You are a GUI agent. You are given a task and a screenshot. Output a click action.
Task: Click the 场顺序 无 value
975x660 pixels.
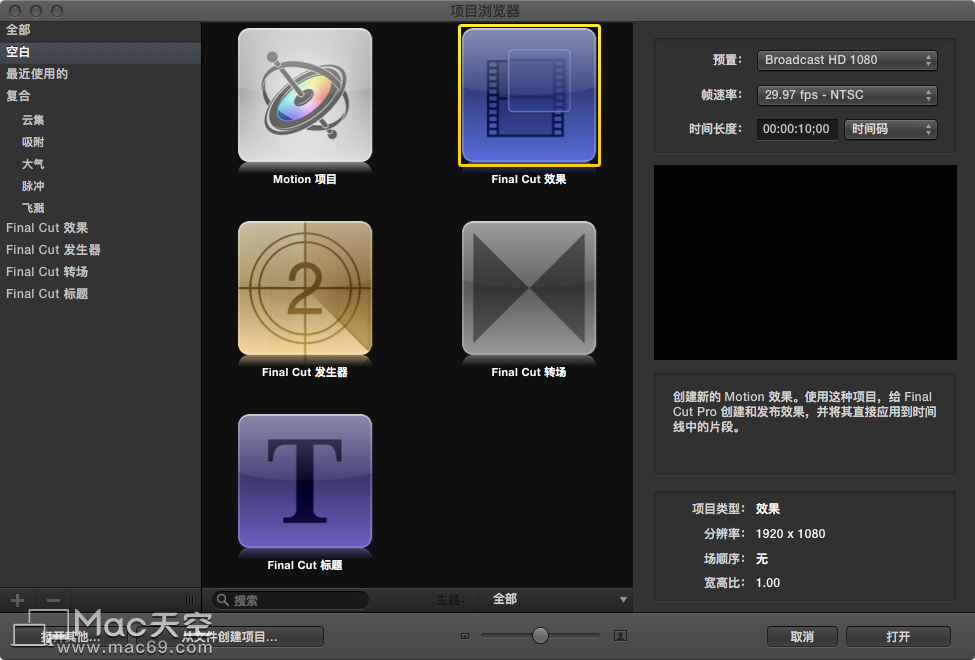click(762, 559)
